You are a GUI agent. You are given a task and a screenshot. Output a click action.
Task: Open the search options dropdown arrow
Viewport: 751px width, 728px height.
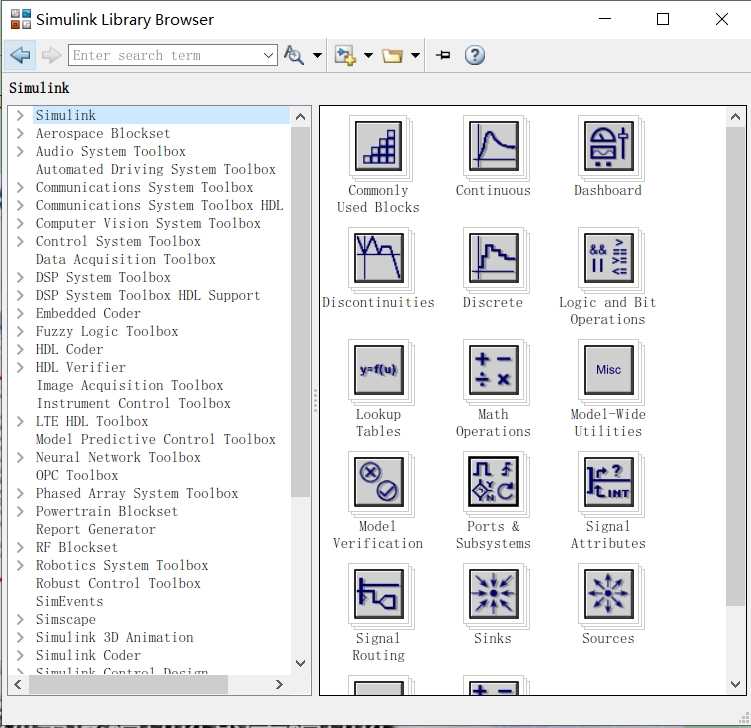(317, 55)
